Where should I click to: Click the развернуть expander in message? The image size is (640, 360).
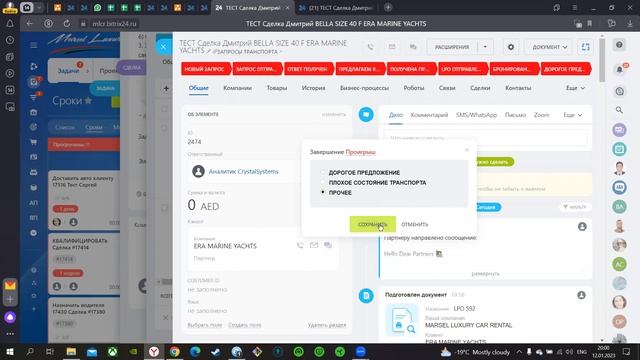[x=485, y=273]
